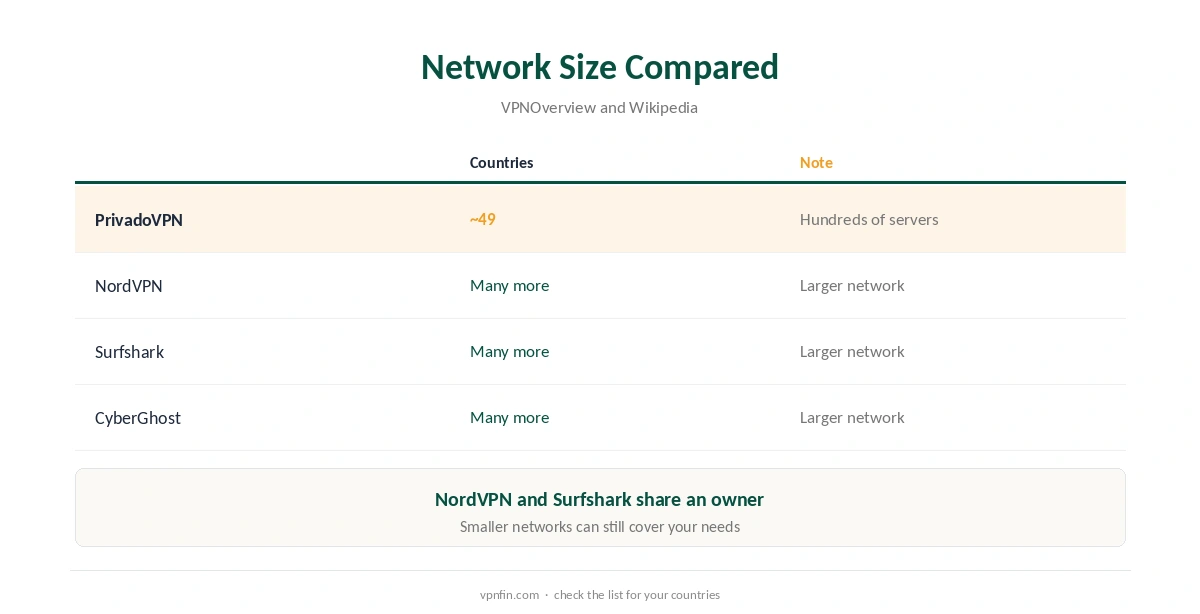This screenshot has width=1200, height=614.
Task: Select the NordVPN row name
Action: (x=129, y=286)
